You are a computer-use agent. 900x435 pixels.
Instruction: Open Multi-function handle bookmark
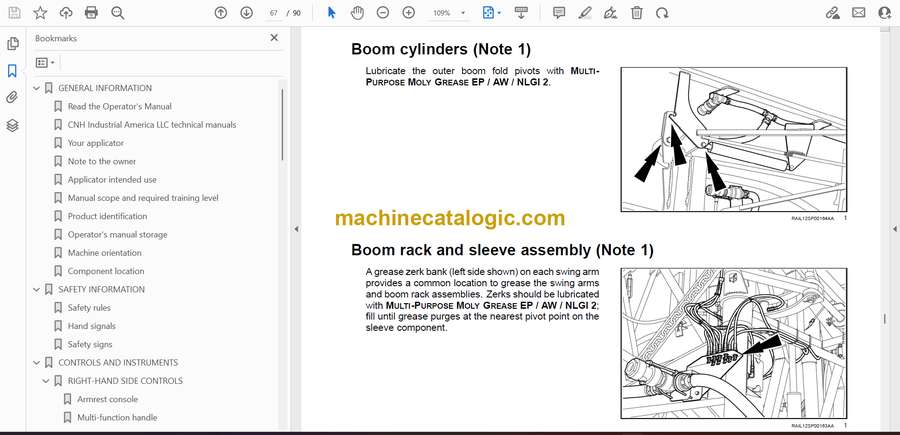[117, 418]
